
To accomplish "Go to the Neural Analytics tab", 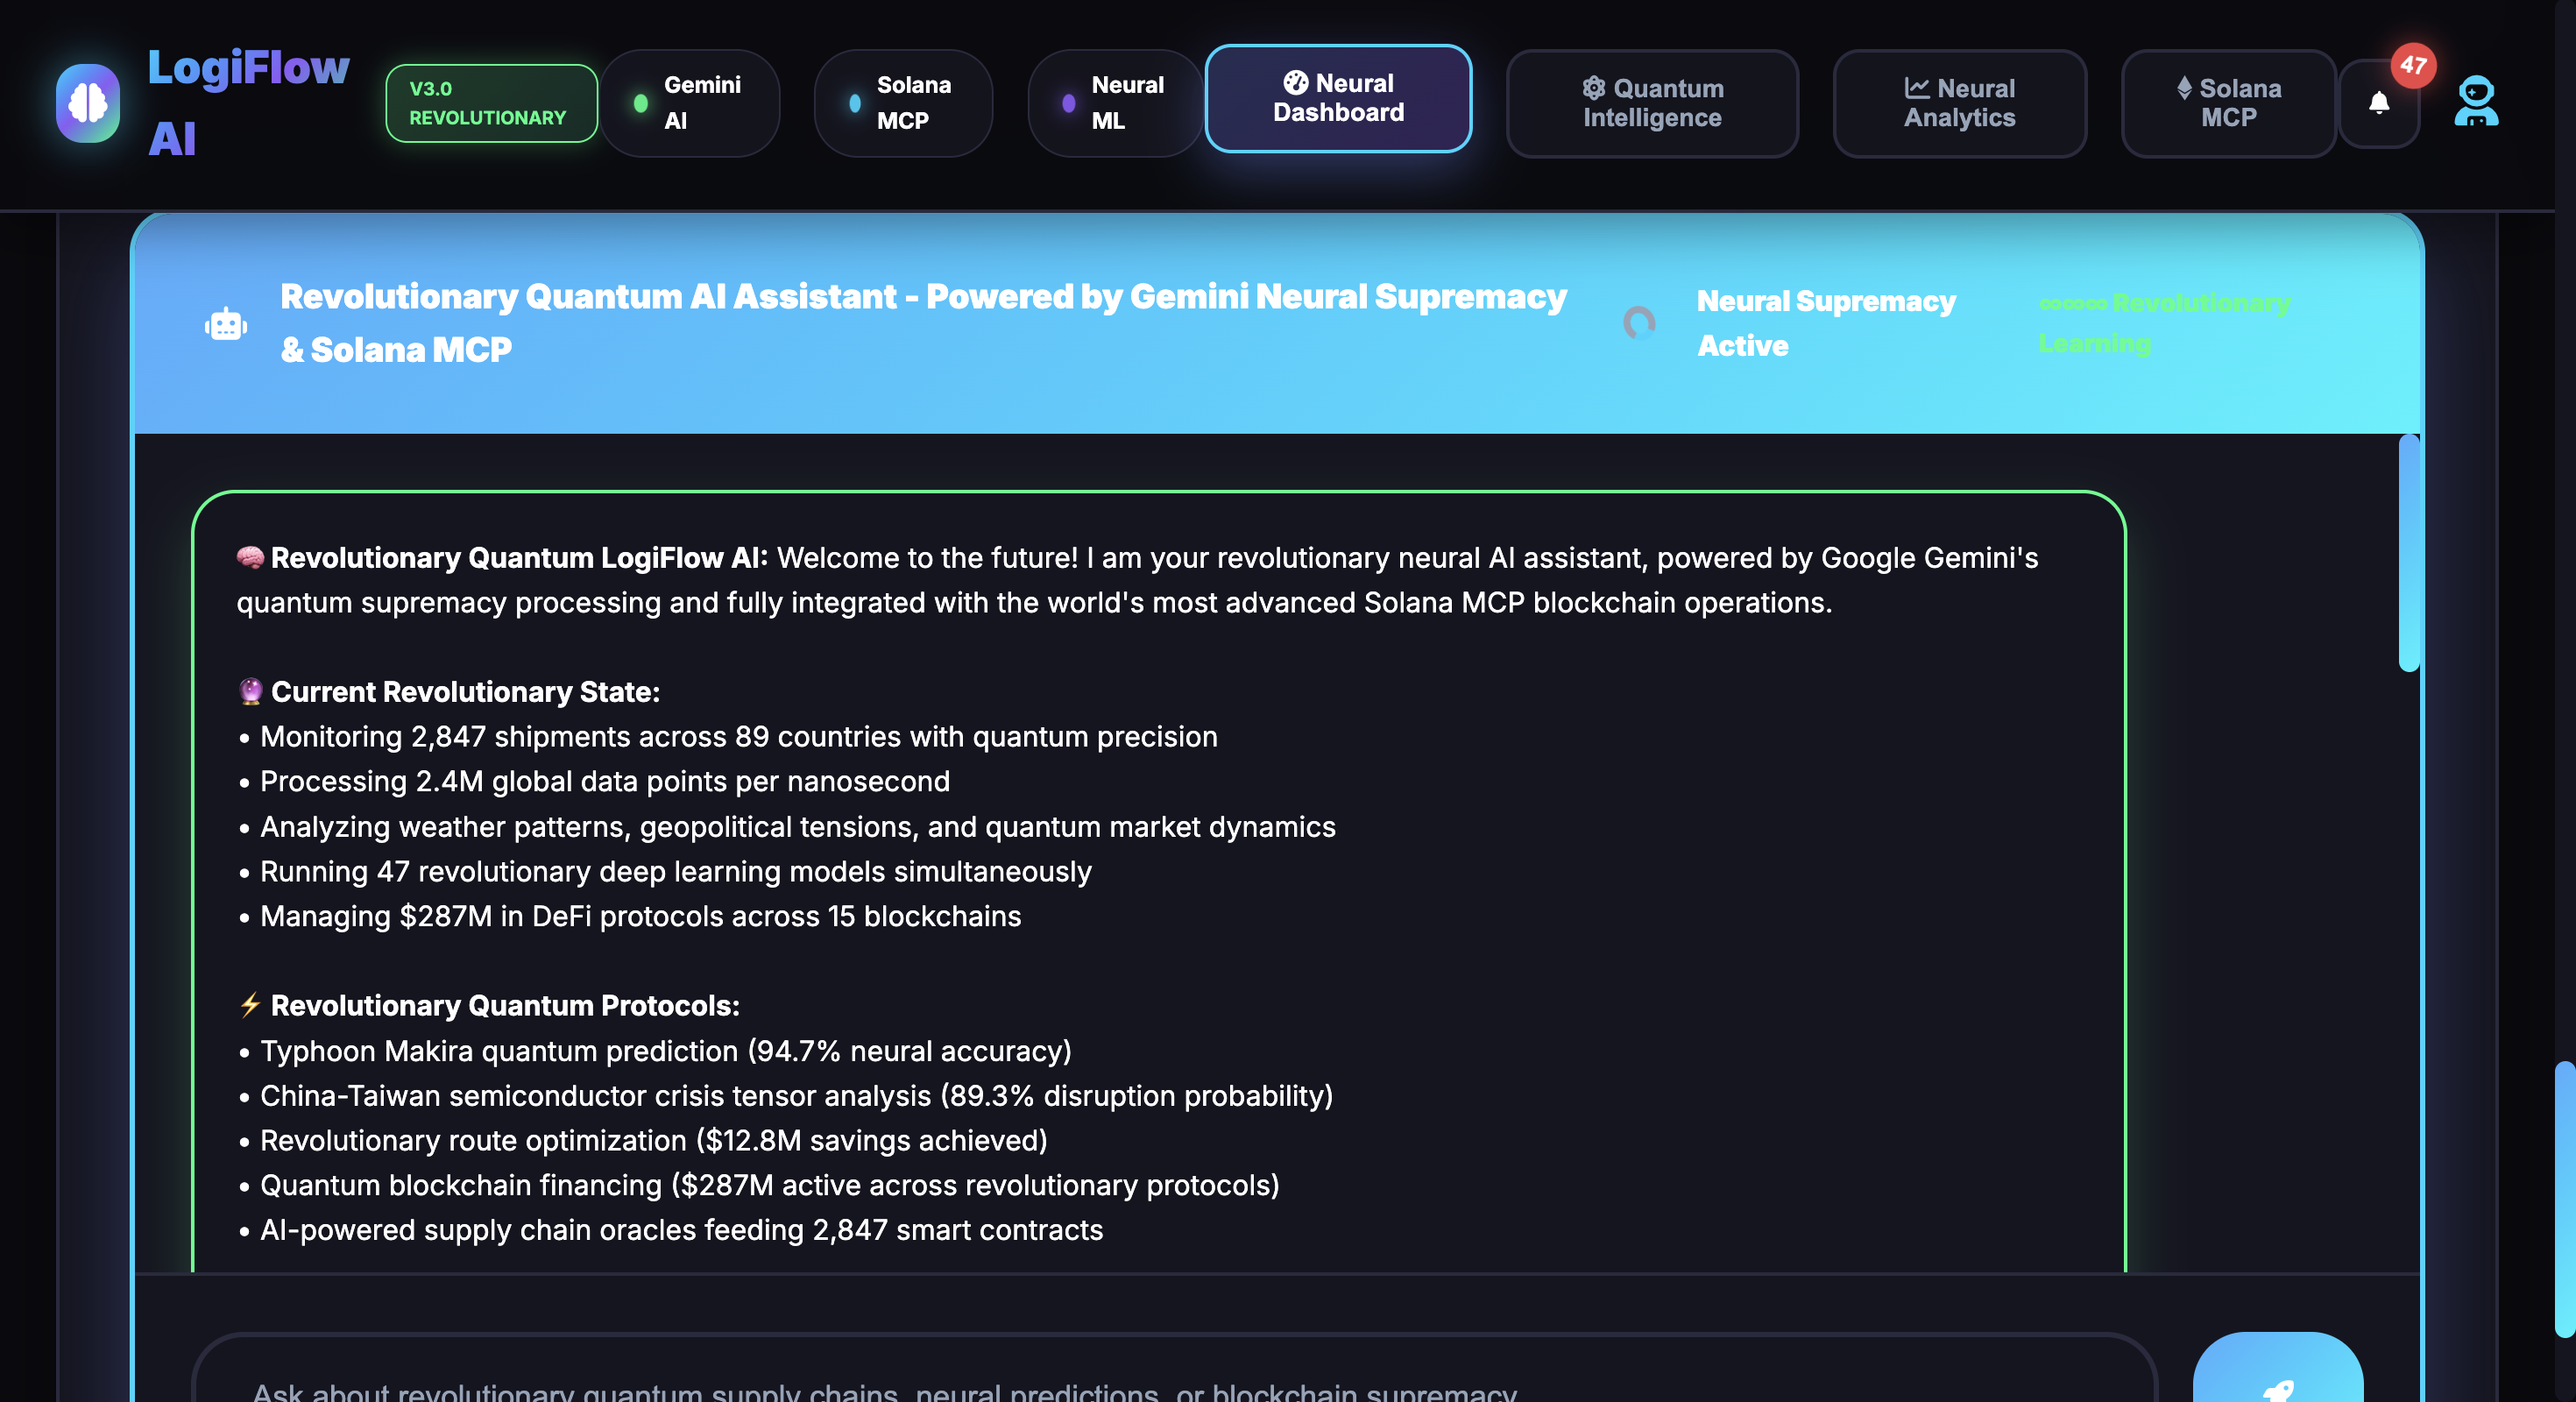I will pos(1958,103).
